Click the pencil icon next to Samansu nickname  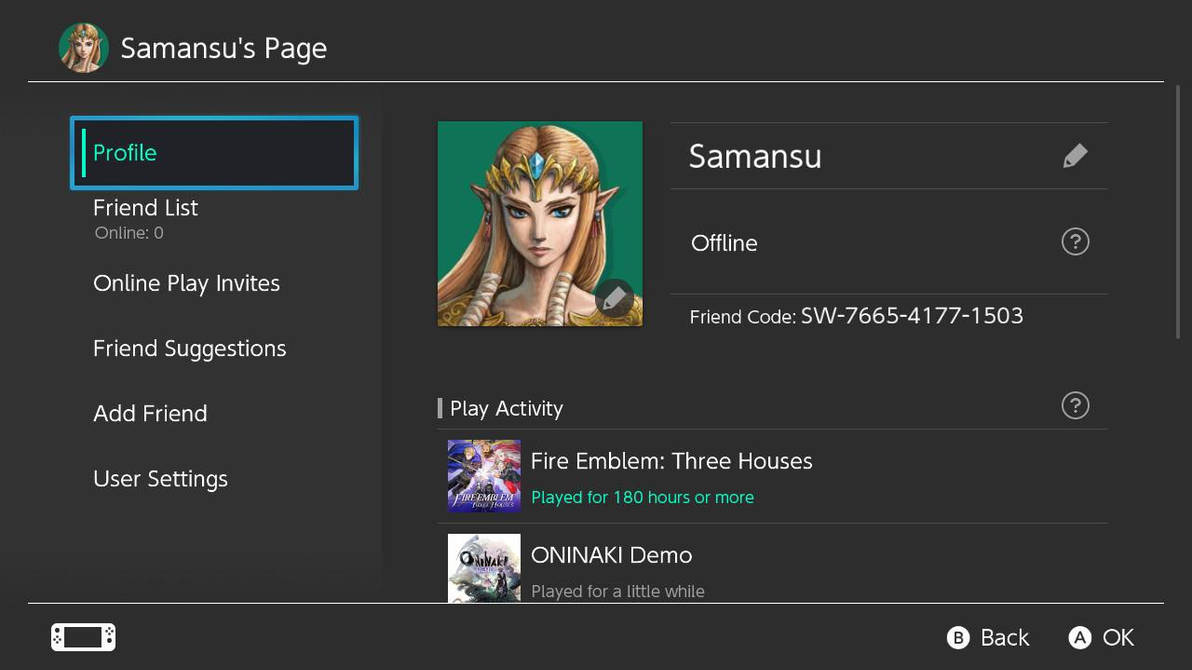(1075, 156)
